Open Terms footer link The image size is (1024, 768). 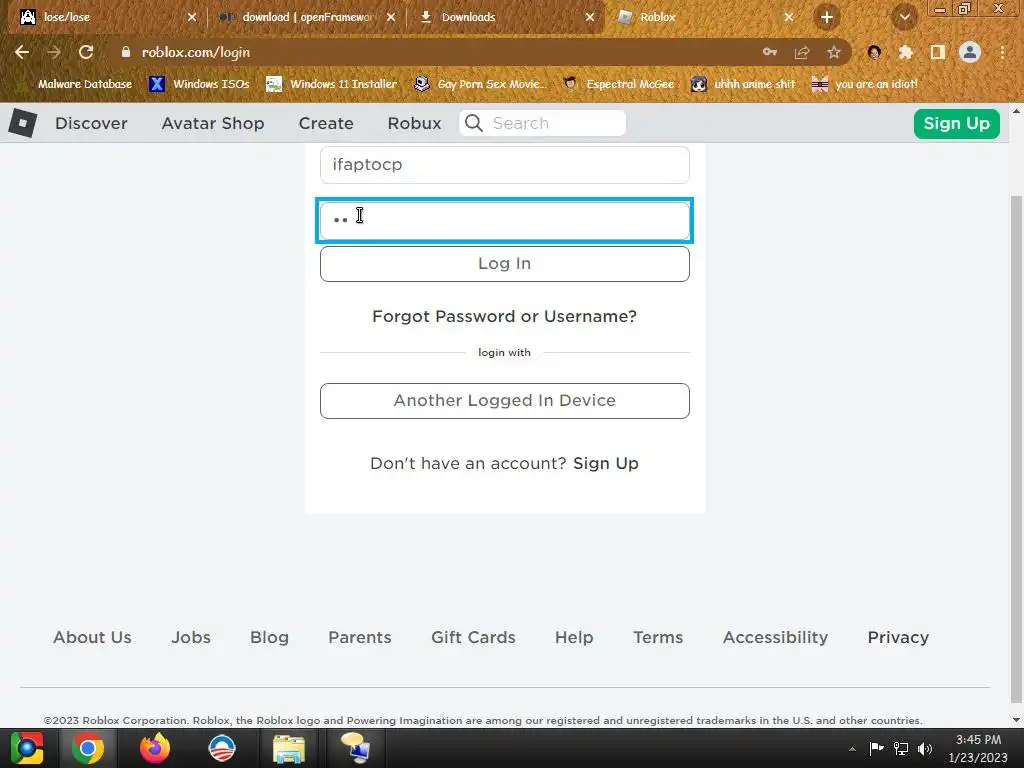(x=658, y=637)
